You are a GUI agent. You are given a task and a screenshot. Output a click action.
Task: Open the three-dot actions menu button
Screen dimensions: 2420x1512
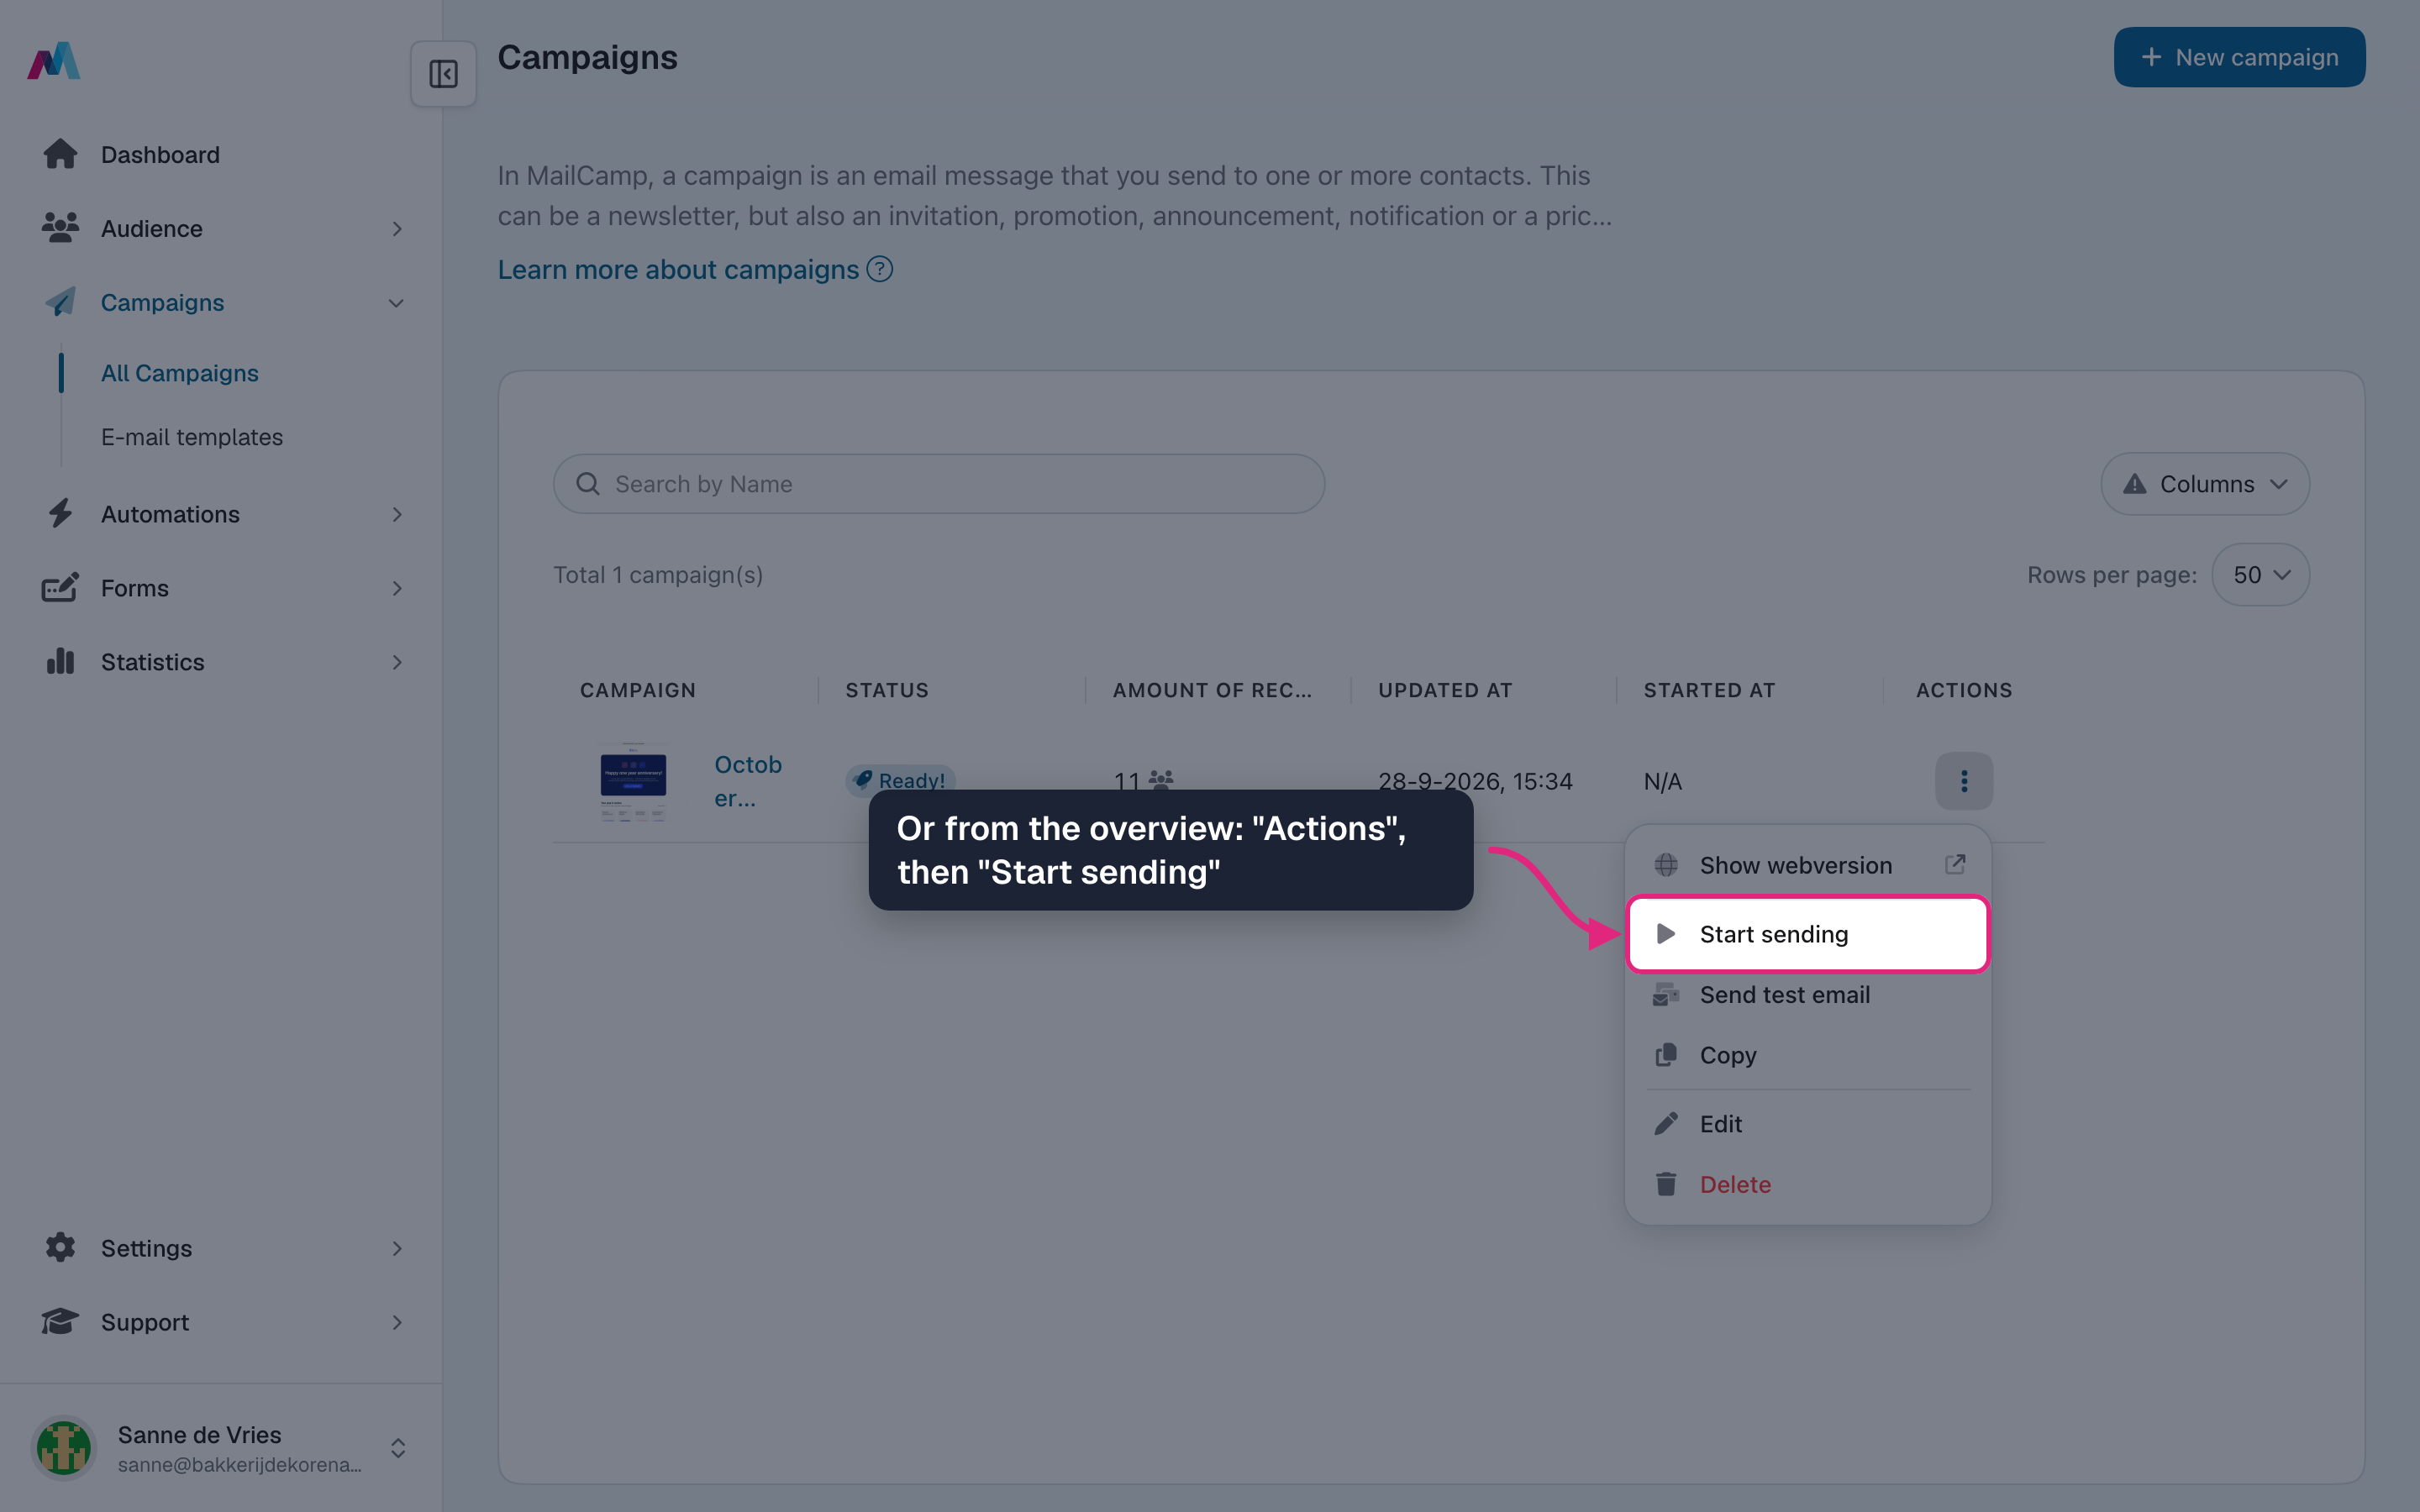(1964, 781)
